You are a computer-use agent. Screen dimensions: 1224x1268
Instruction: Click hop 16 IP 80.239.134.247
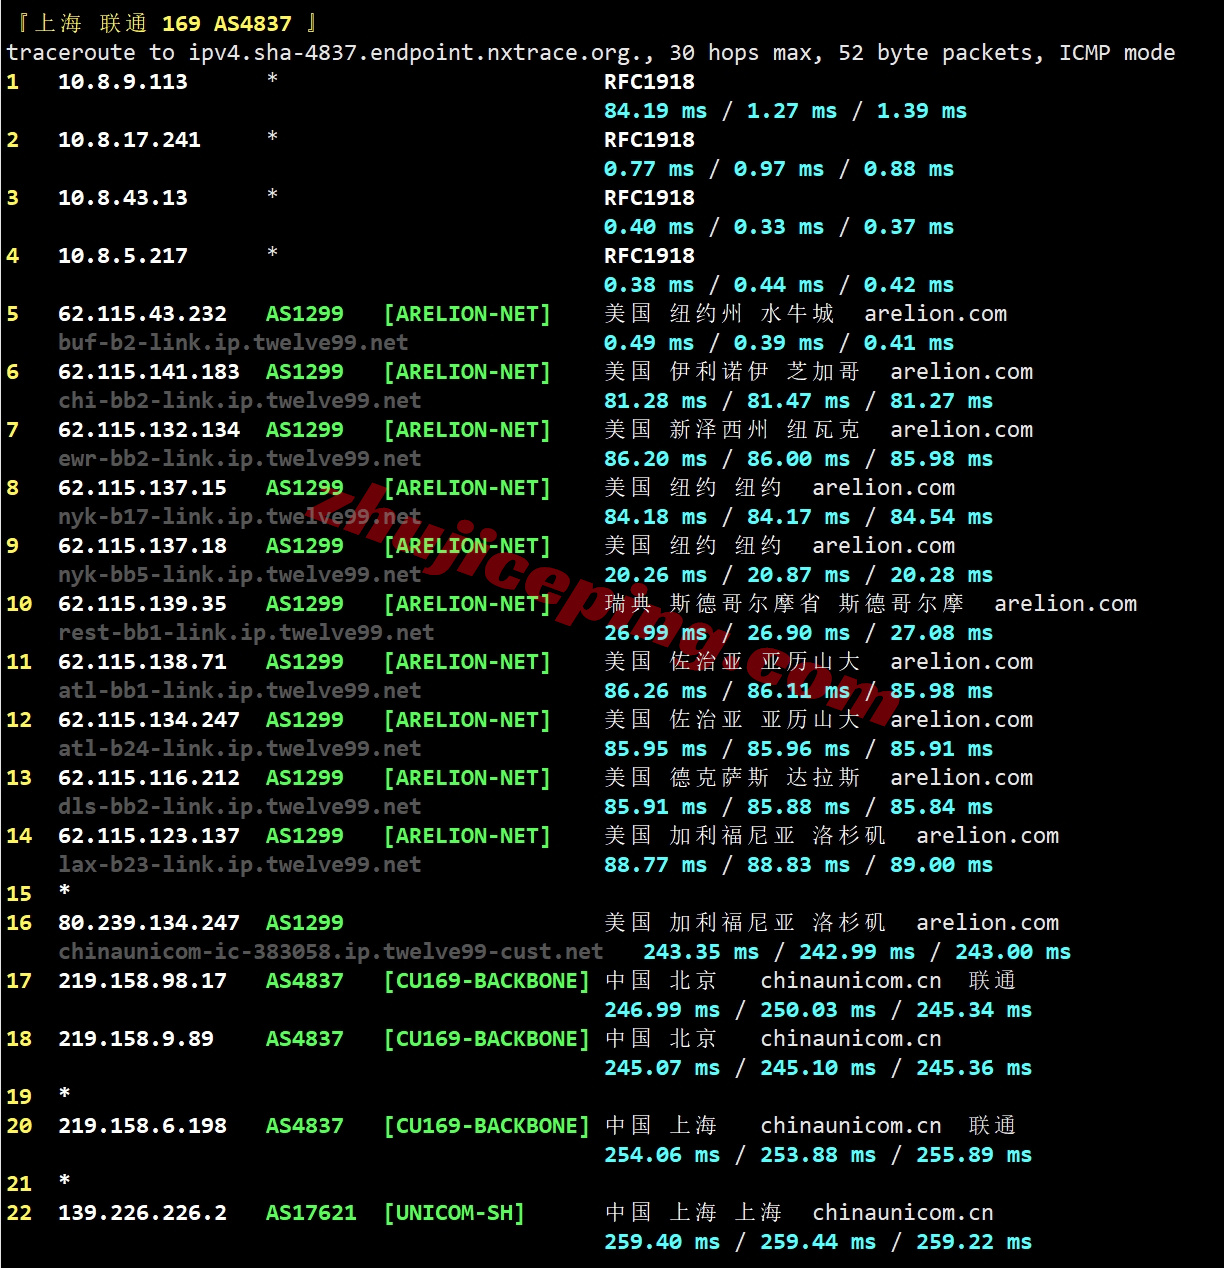pos(149,923)
